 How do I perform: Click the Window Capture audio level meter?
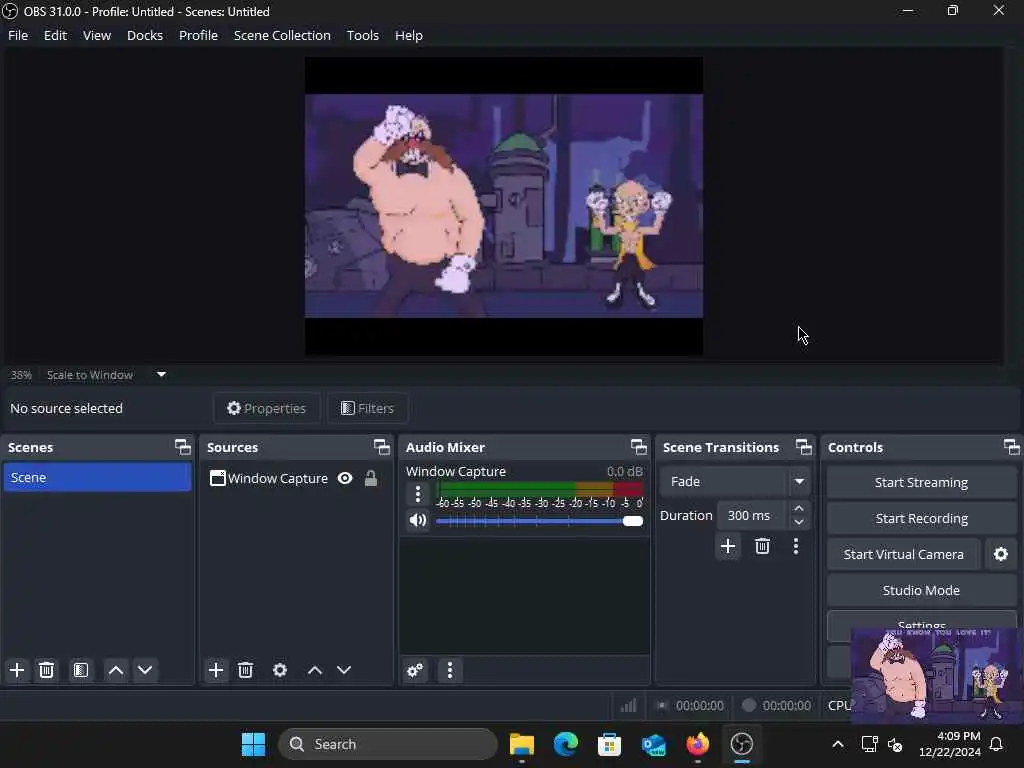pos(539,489)
